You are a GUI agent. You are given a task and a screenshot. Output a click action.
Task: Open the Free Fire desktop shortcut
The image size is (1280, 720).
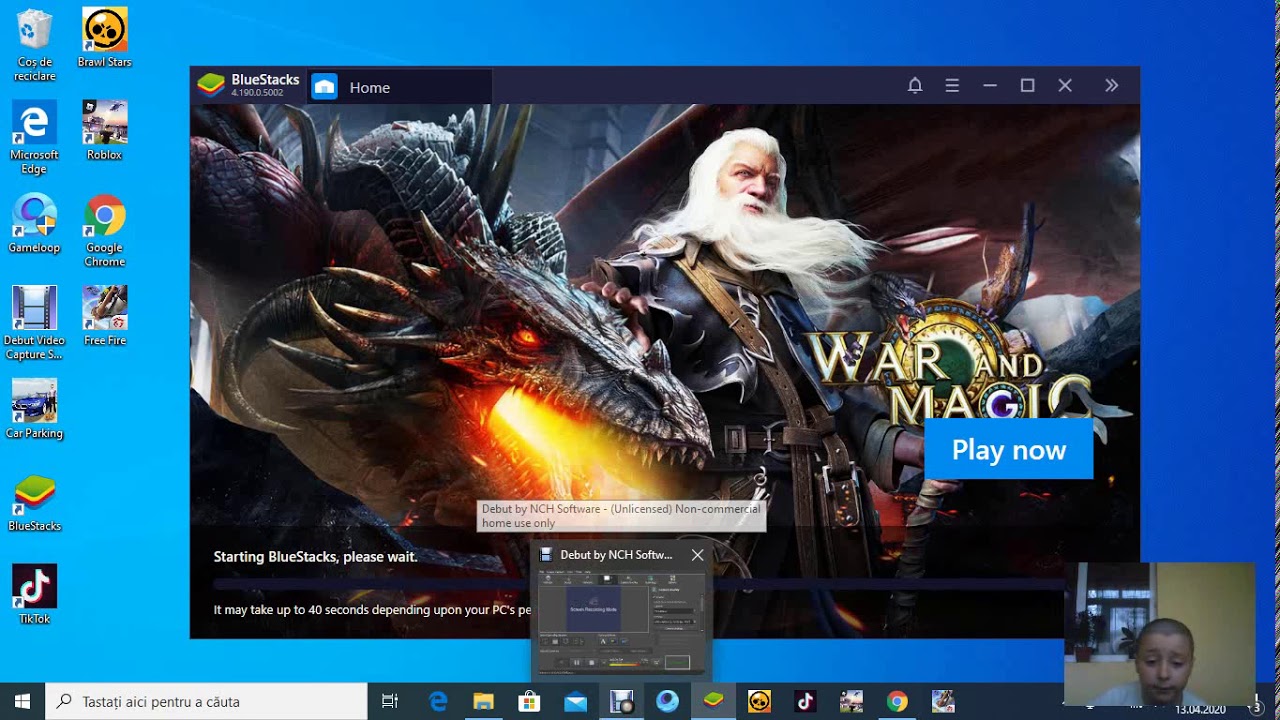(x=104, y=316)
